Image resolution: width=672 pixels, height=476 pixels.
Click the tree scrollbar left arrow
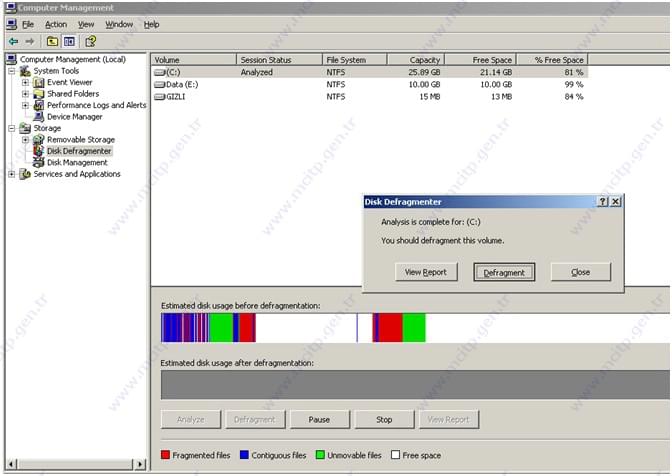12,464
